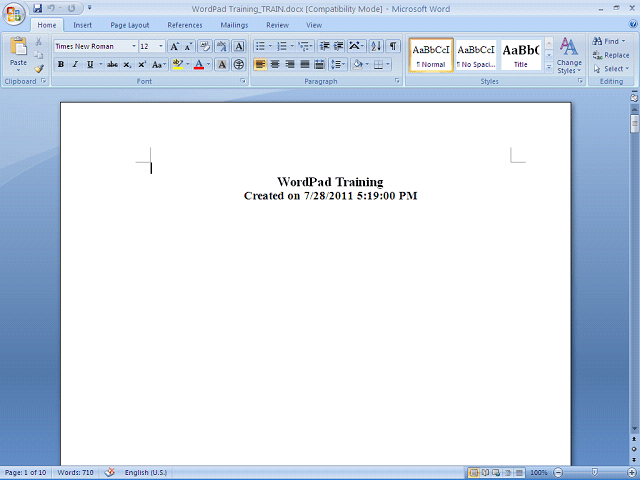Screen dimensions: 640x480
Task: Check proofing errors in status bar
Action: click(109, 473)
